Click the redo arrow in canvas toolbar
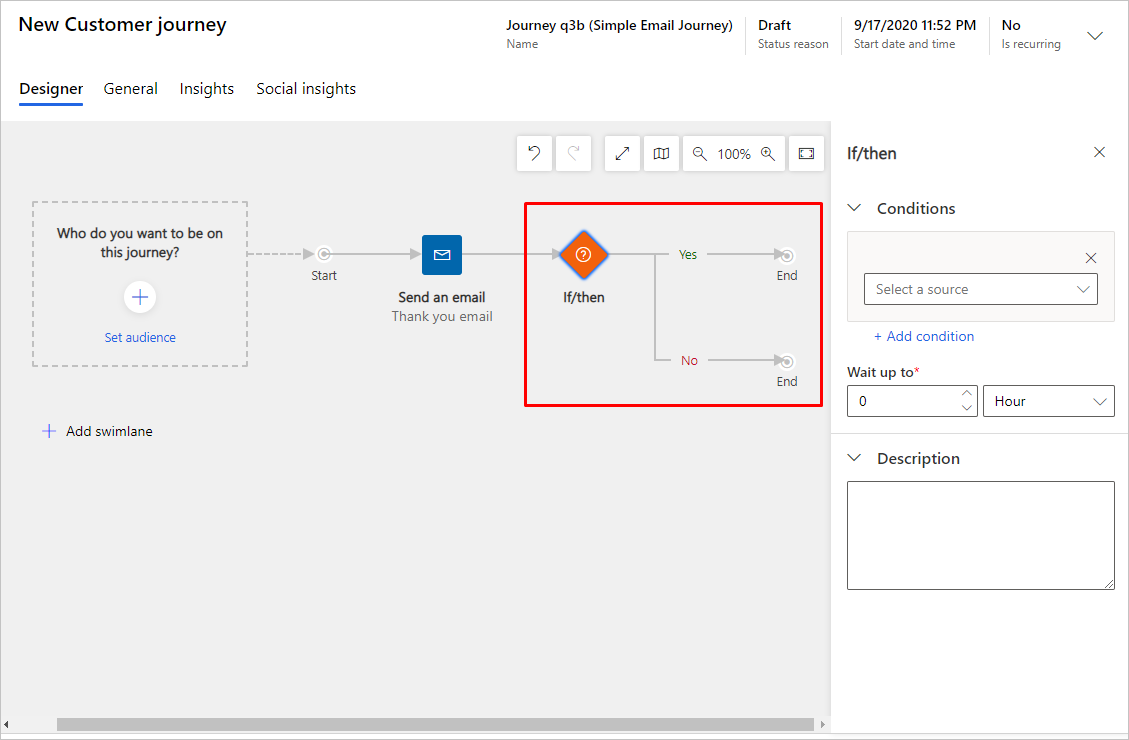The height and width of the screenshot is (740, 1129). (x=573, y=153)
